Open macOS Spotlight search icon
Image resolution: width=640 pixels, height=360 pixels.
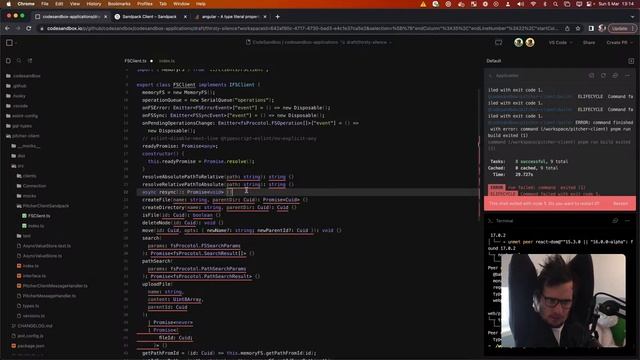pos(556,4)
